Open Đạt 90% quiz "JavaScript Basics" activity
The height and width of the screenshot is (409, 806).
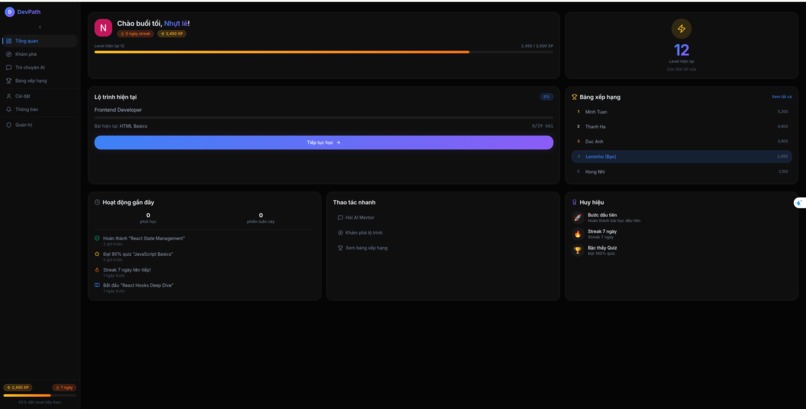(x=138, y=254)
